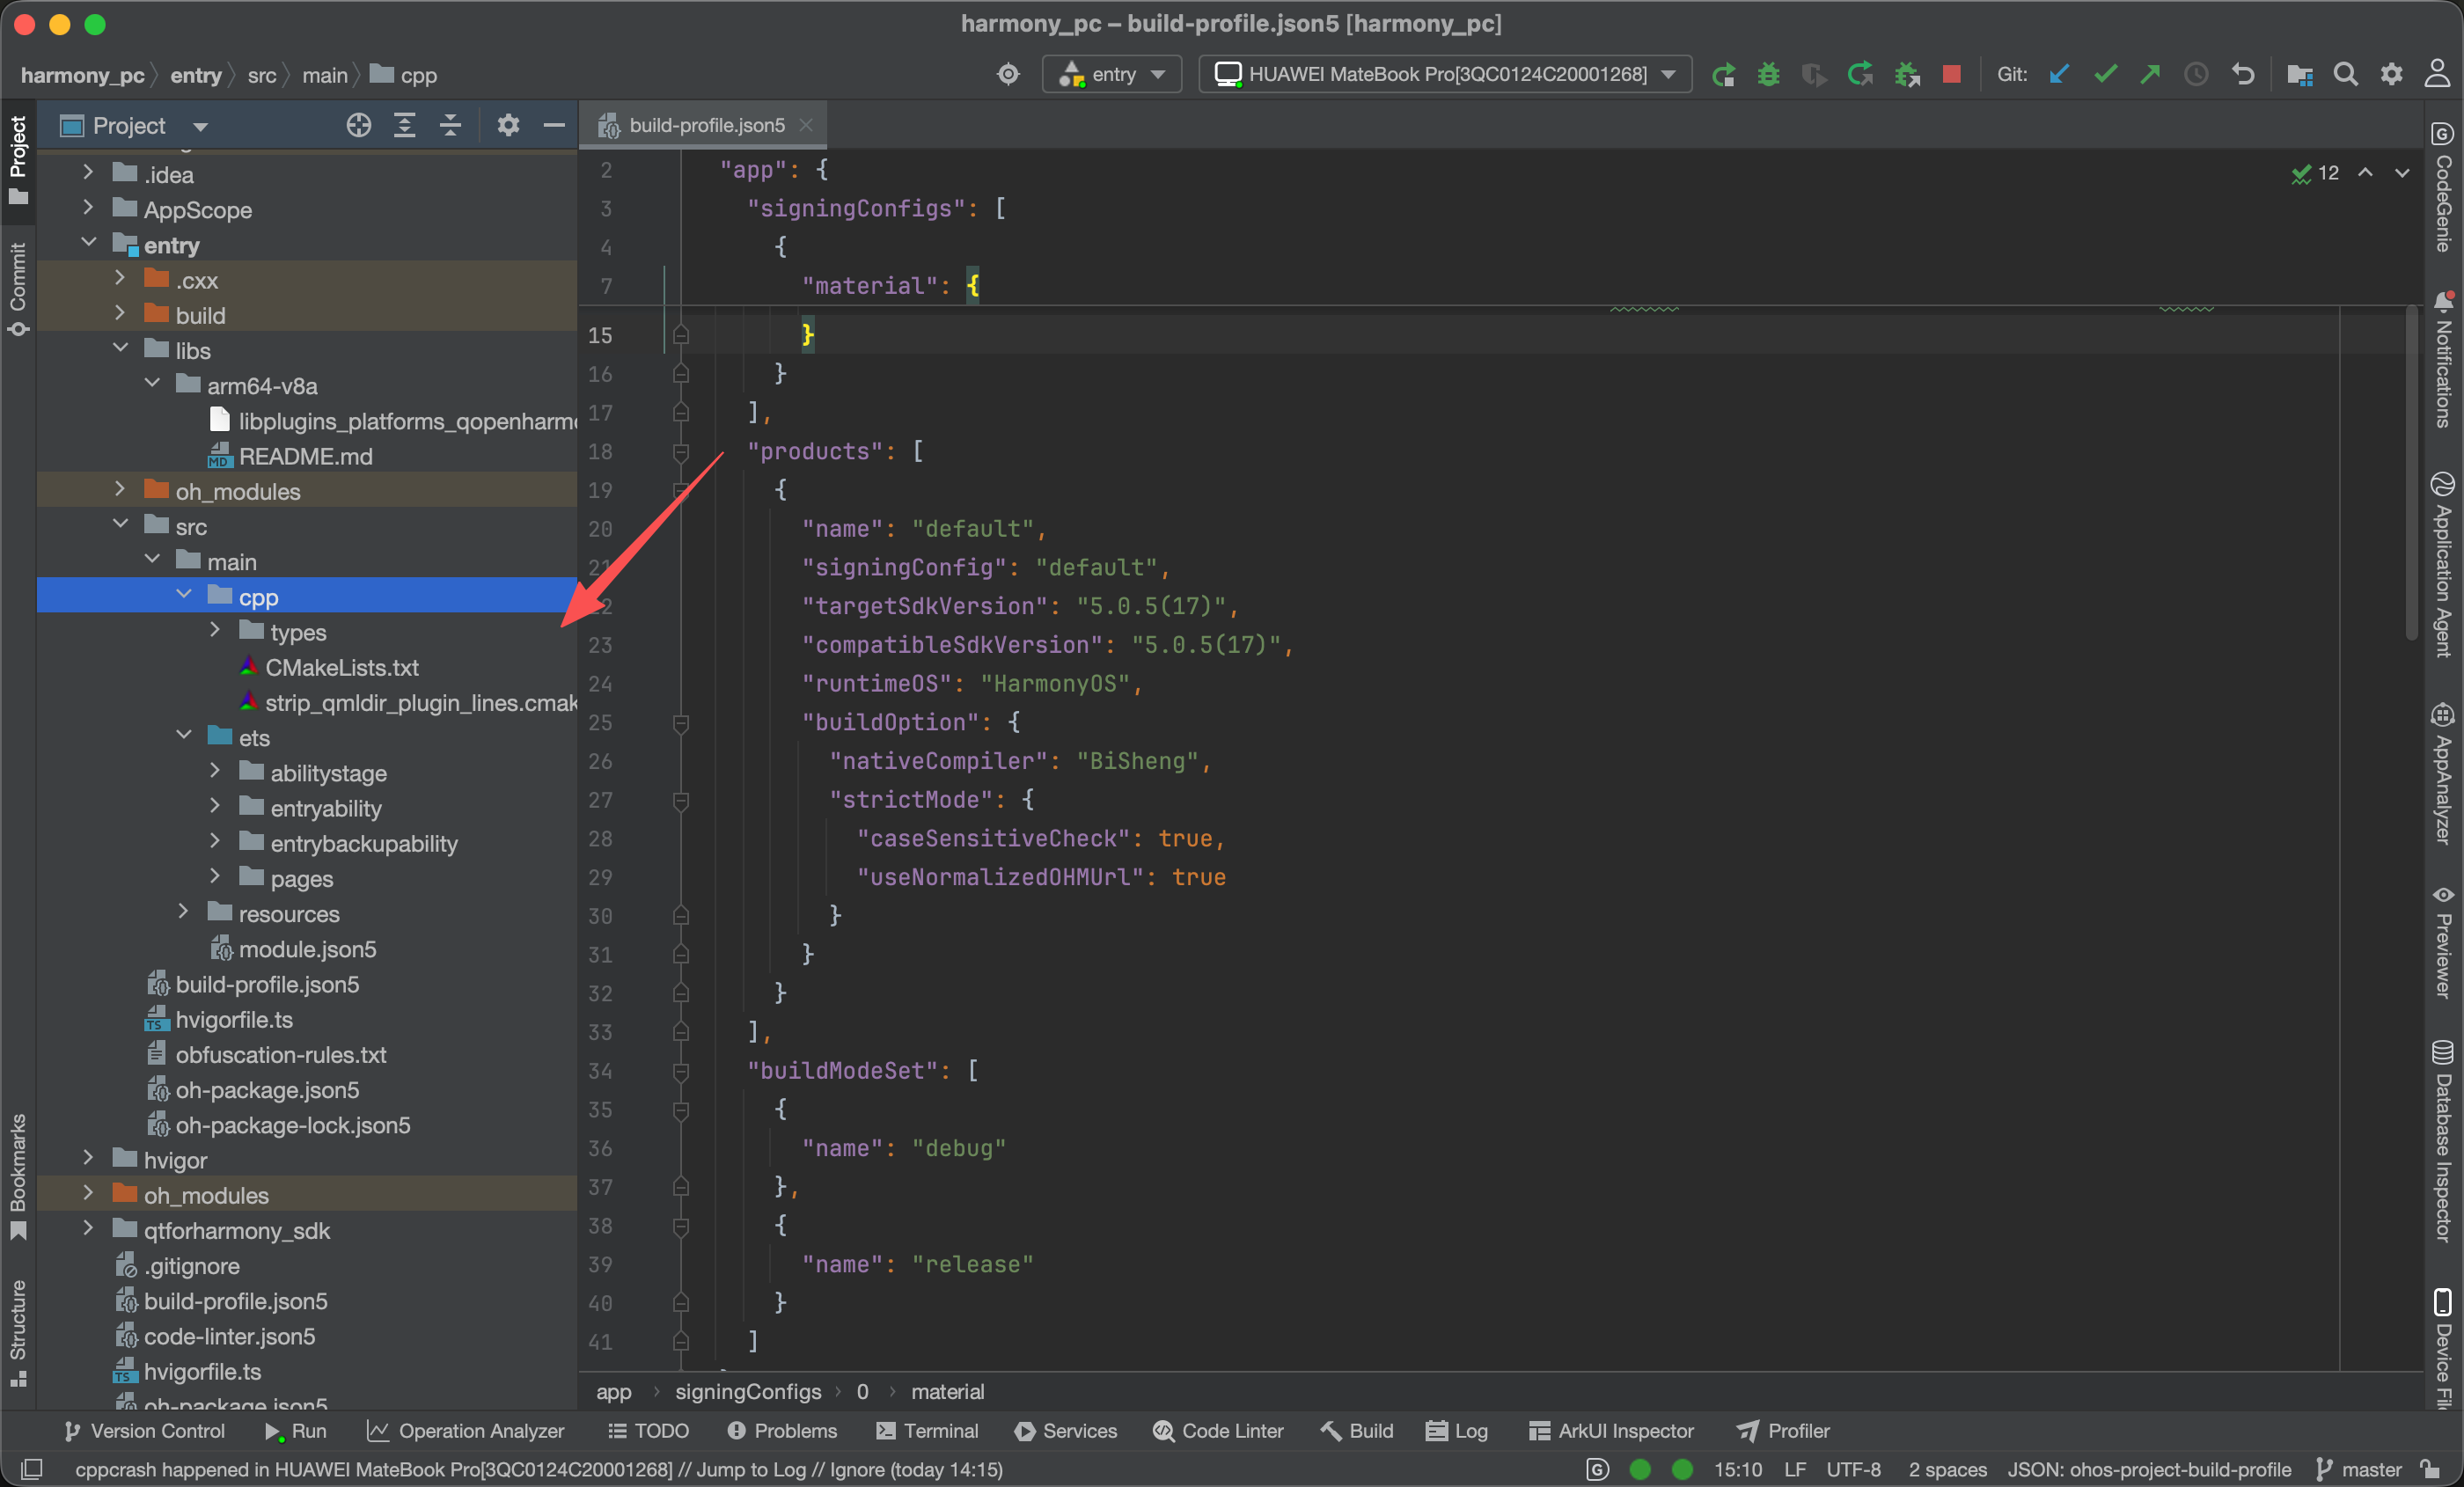This screenshot has width=2464, height=1487.
Task: Click the user account profile icon
Action: [x=2437, y=75]
